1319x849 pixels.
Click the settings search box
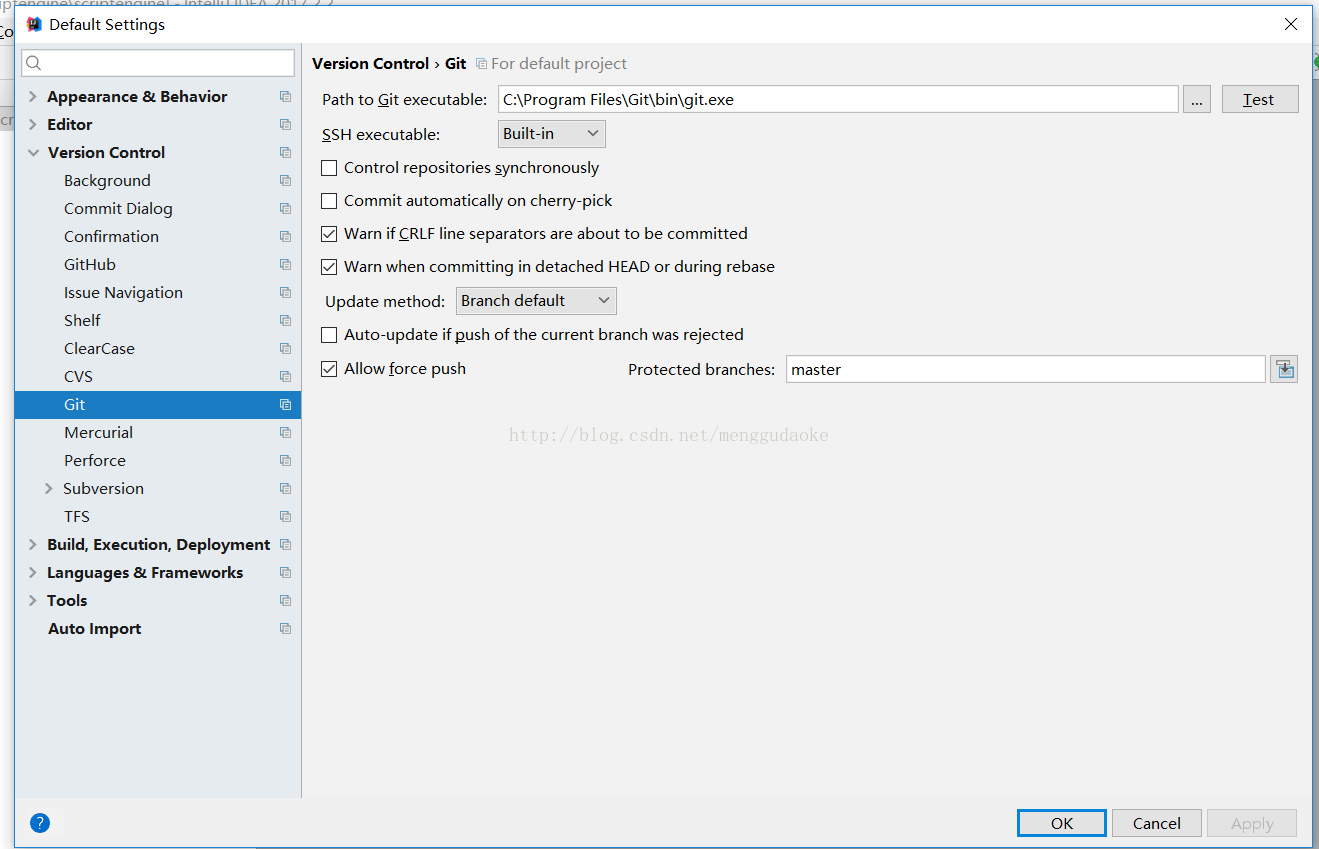pyautogui.click(x=158, y=63)
